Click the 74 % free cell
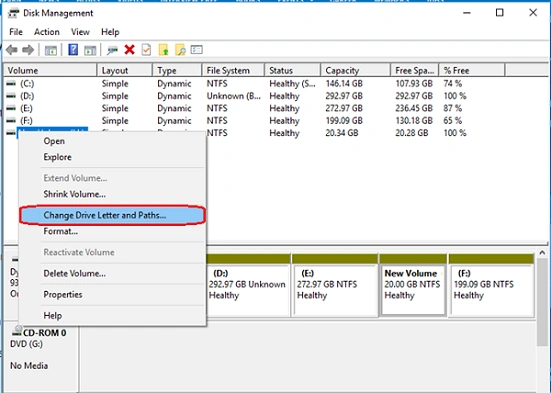The height and width of the screenshot is (393, 551). point(453,84)
